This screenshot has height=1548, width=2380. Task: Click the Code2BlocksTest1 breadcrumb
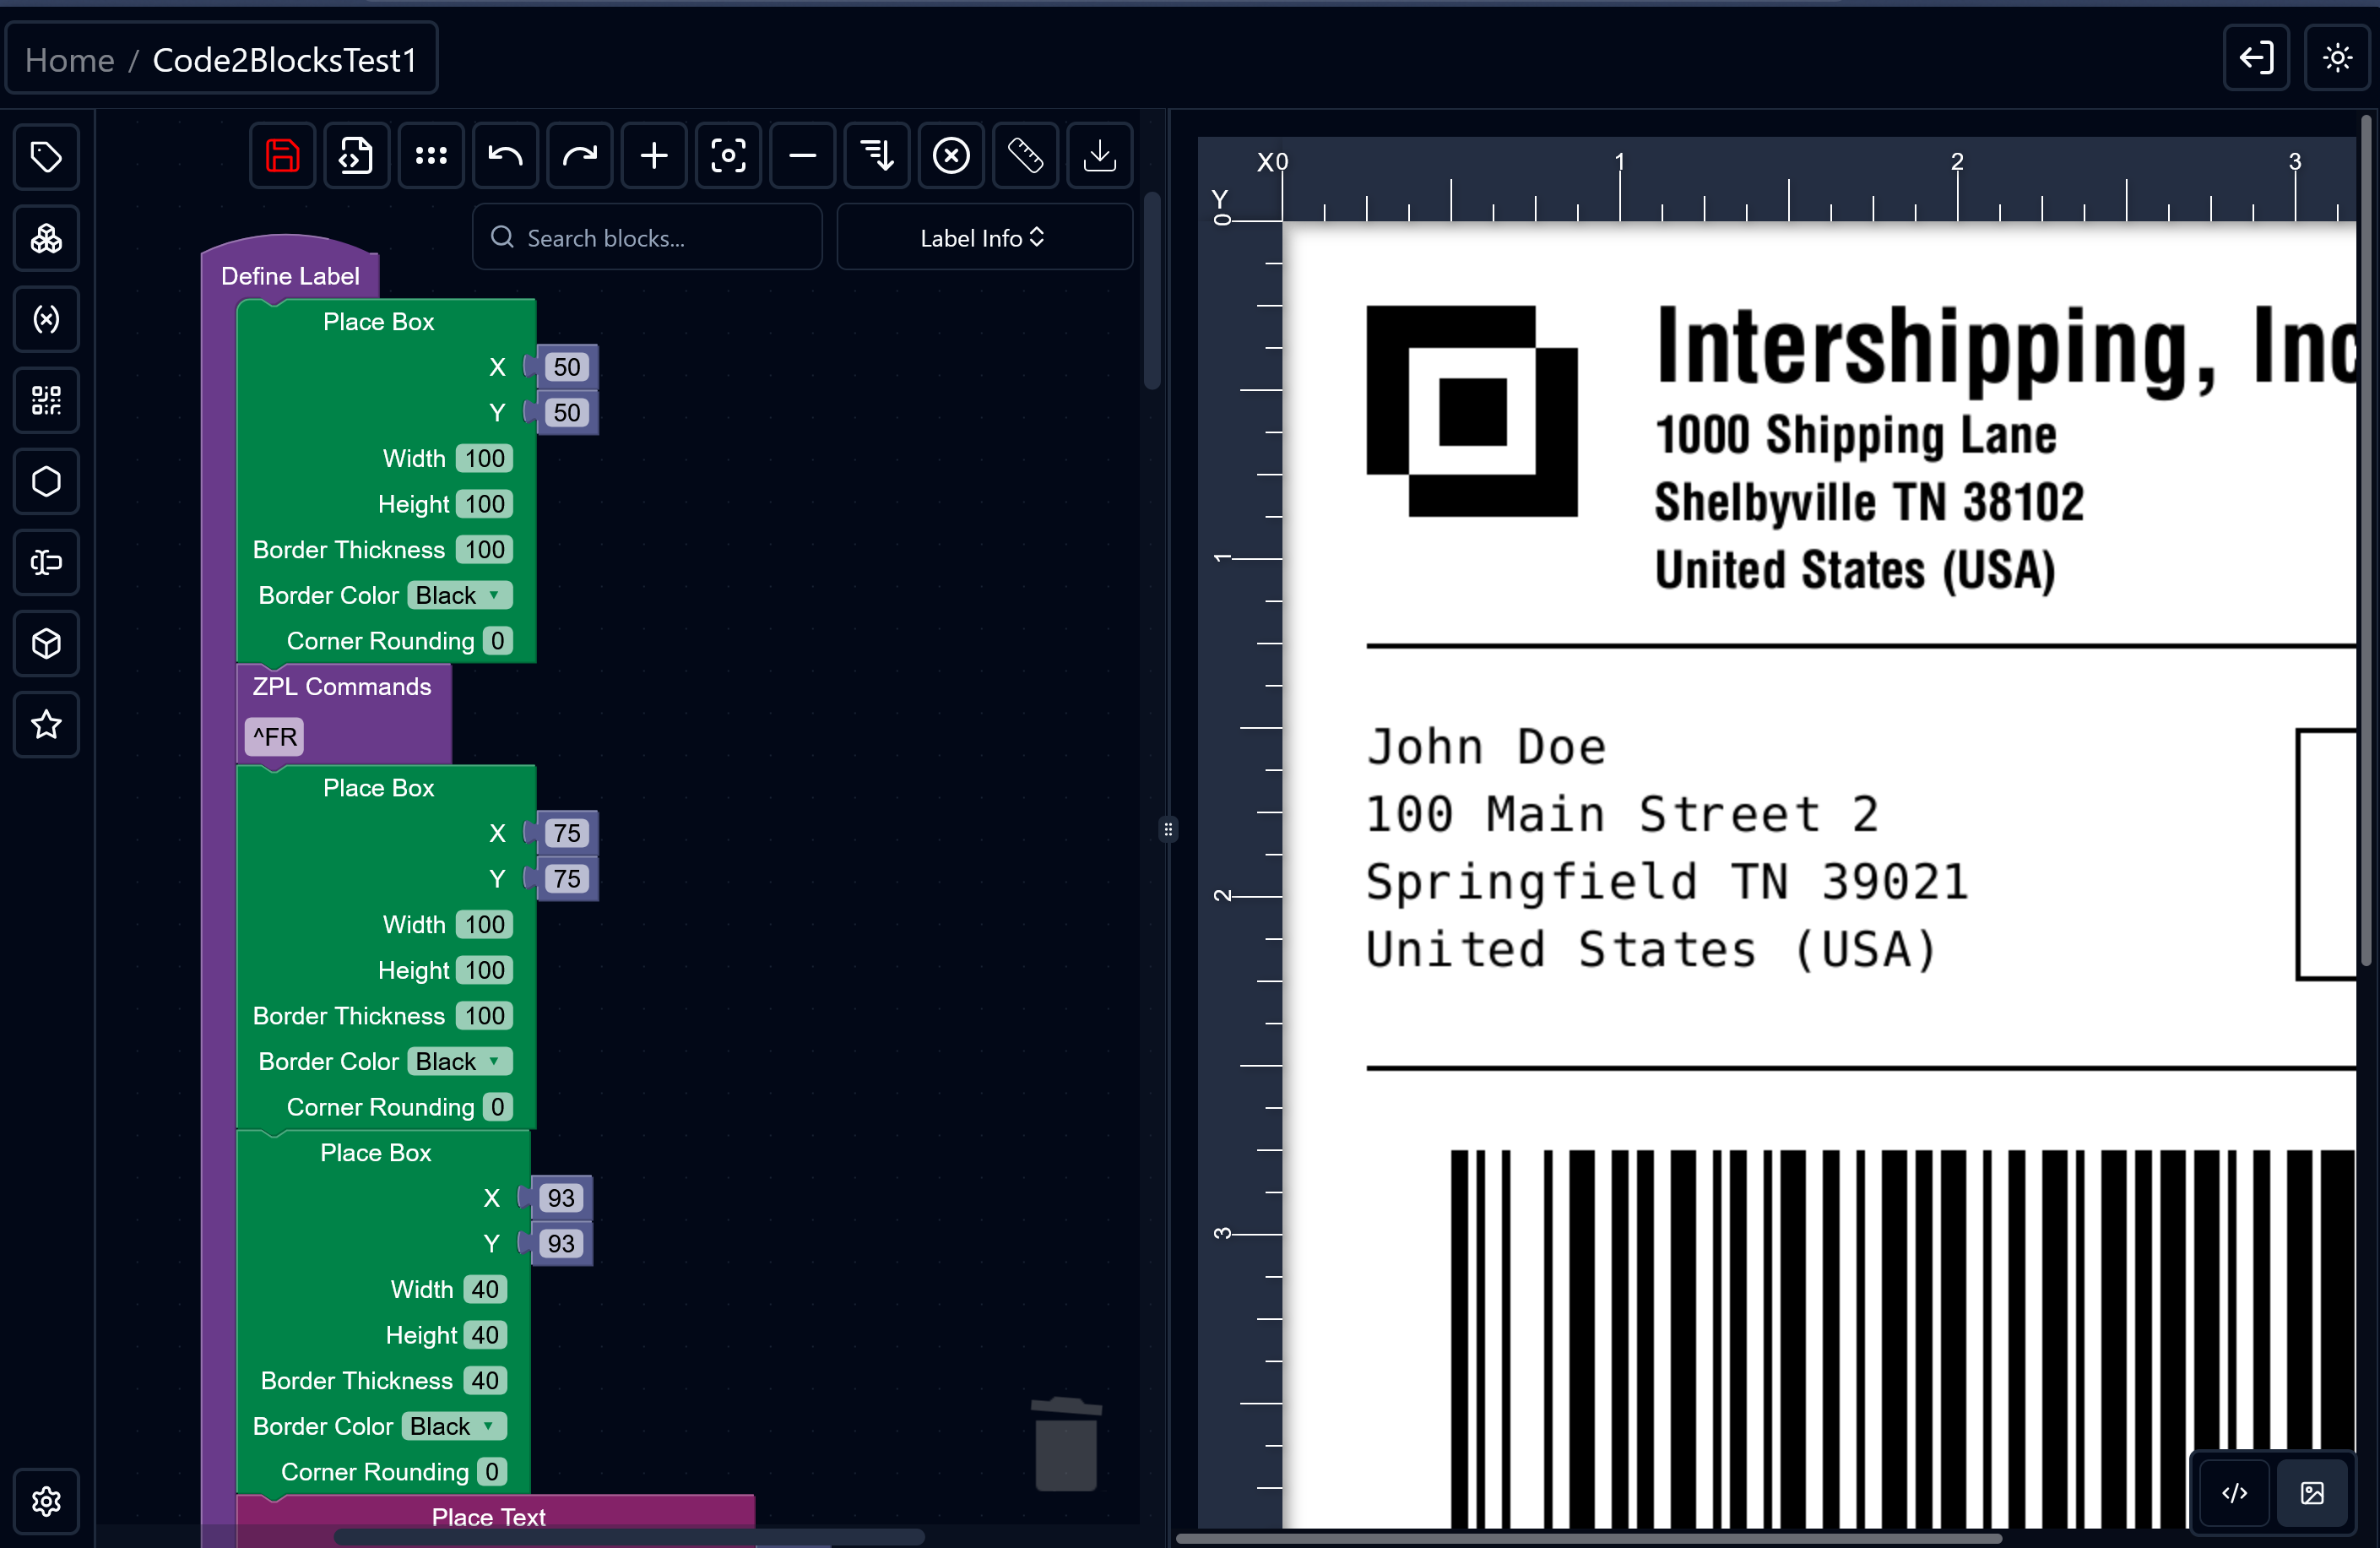[284, 60]
